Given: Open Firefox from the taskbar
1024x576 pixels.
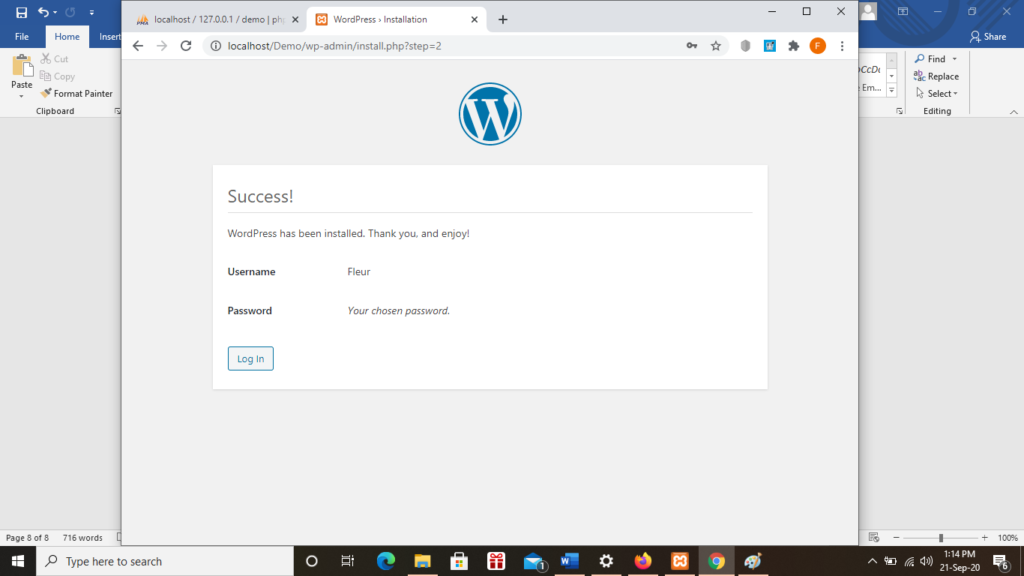Looking at the screenshot, I should tap(643, 561).
